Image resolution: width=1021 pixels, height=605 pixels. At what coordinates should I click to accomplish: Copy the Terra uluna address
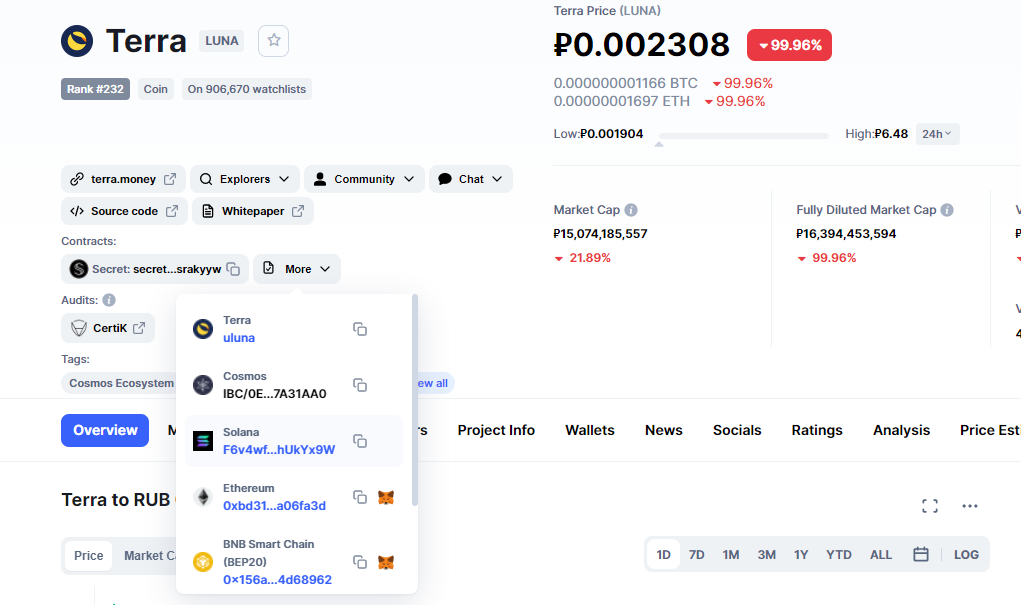pos(360,329)
